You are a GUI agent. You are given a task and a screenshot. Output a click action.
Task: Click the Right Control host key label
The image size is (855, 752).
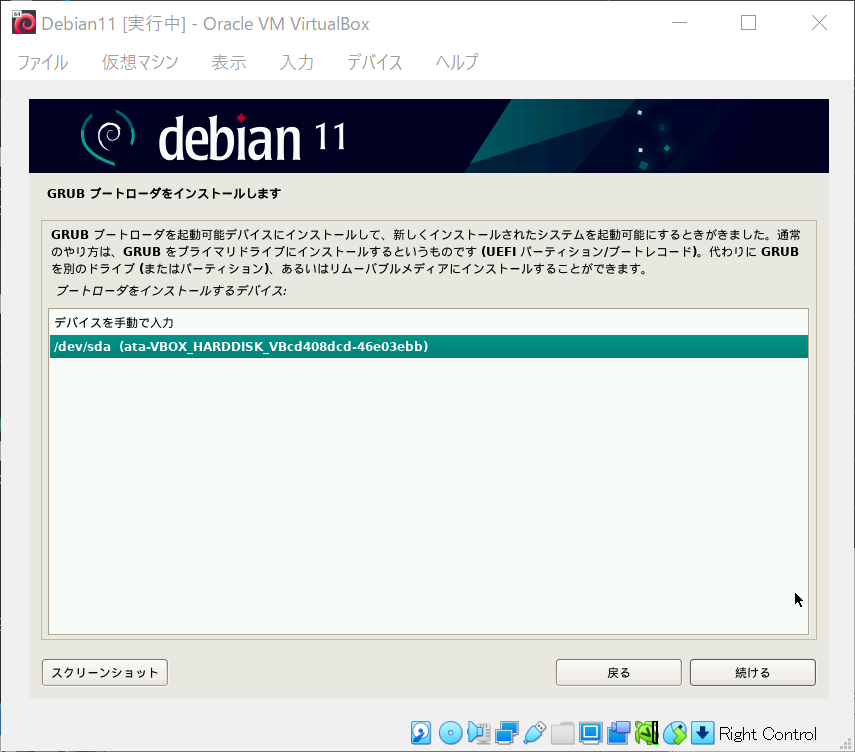pyautogui.click(x=768, y=734)
